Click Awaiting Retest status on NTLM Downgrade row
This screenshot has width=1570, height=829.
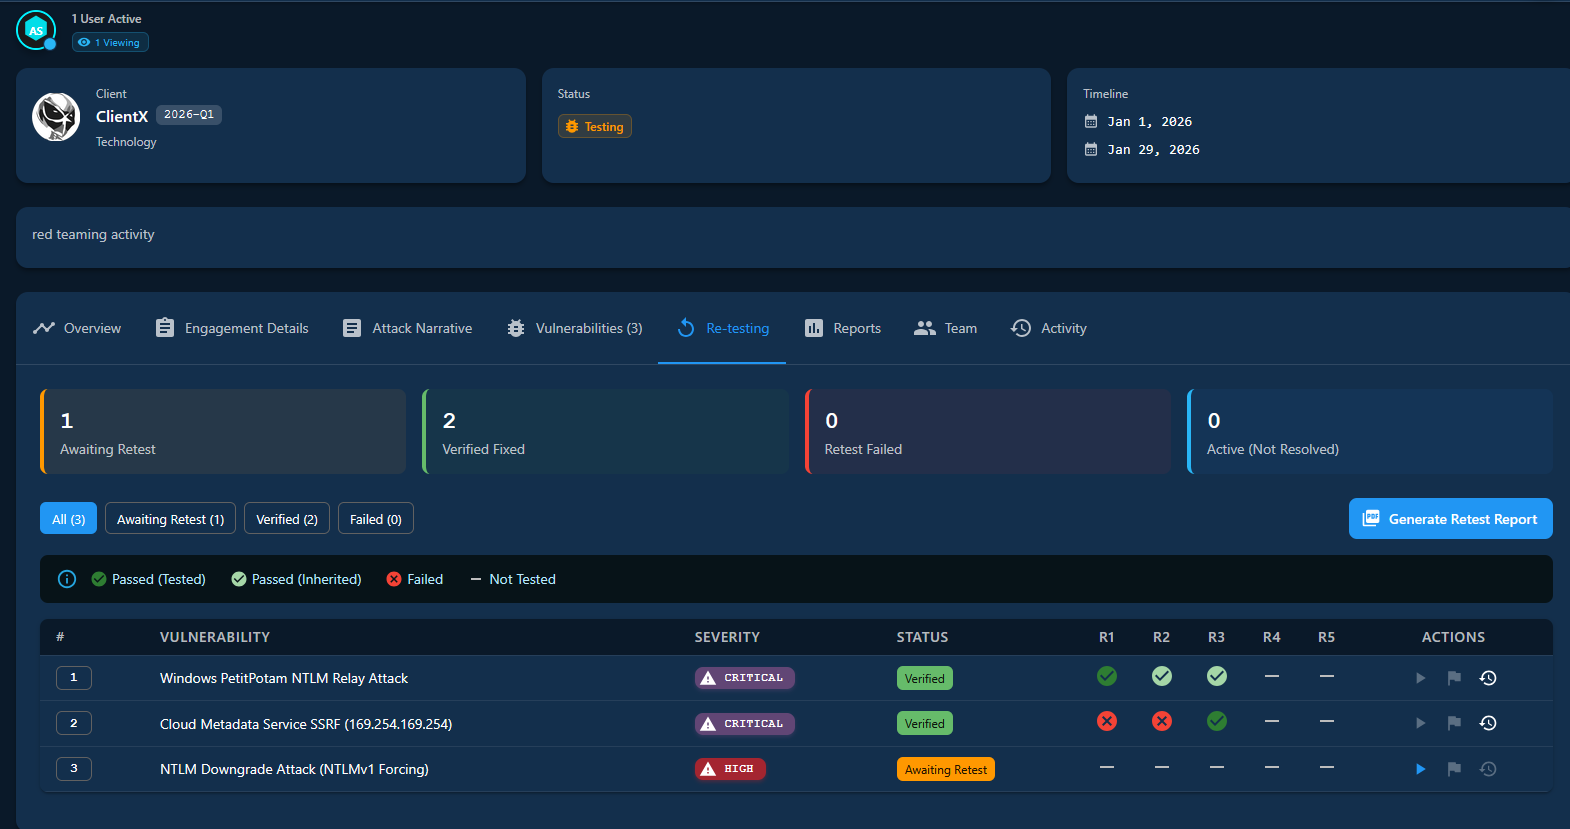pyautogui.click(x=946, y=769)
